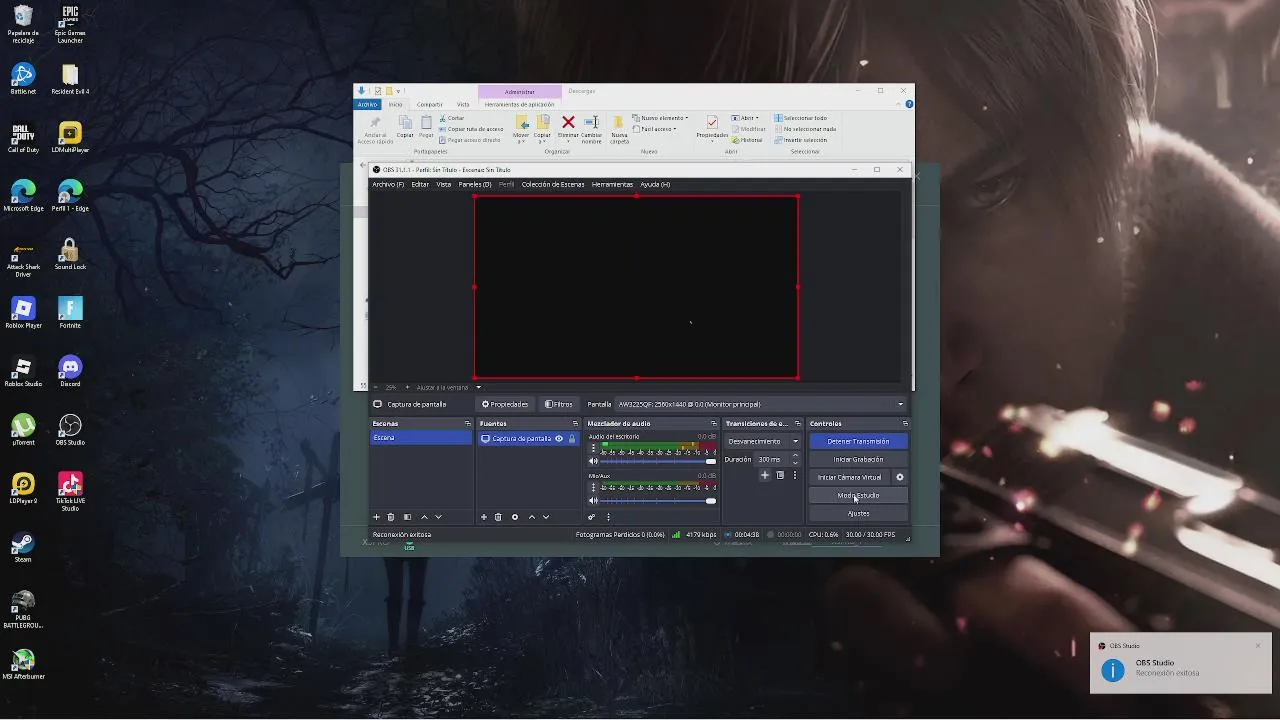Open Mic/Aux options dots
This screenshot has height=720, width=1280.
[x=593, y=488]
